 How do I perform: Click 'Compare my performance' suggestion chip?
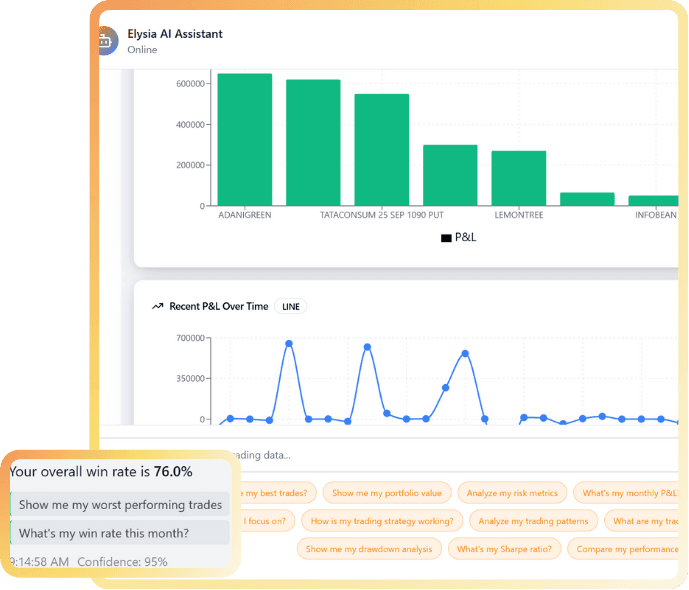pos(625,549)
